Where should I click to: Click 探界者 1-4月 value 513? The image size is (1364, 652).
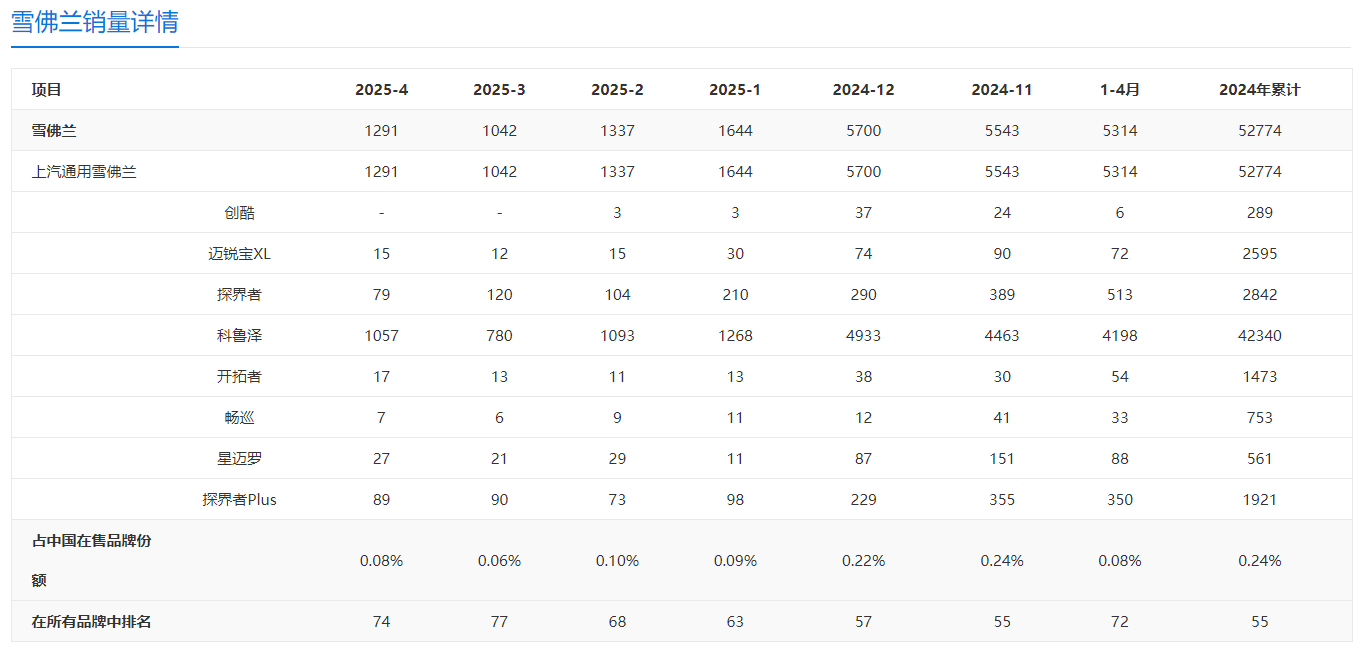[x=1120, y=295]
